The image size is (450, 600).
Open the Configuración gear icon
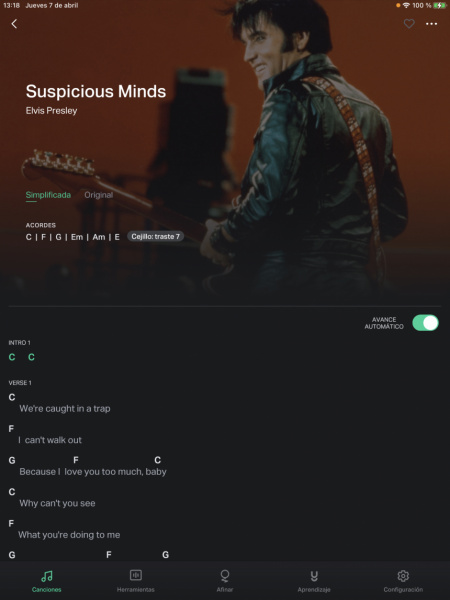(403, 576)
